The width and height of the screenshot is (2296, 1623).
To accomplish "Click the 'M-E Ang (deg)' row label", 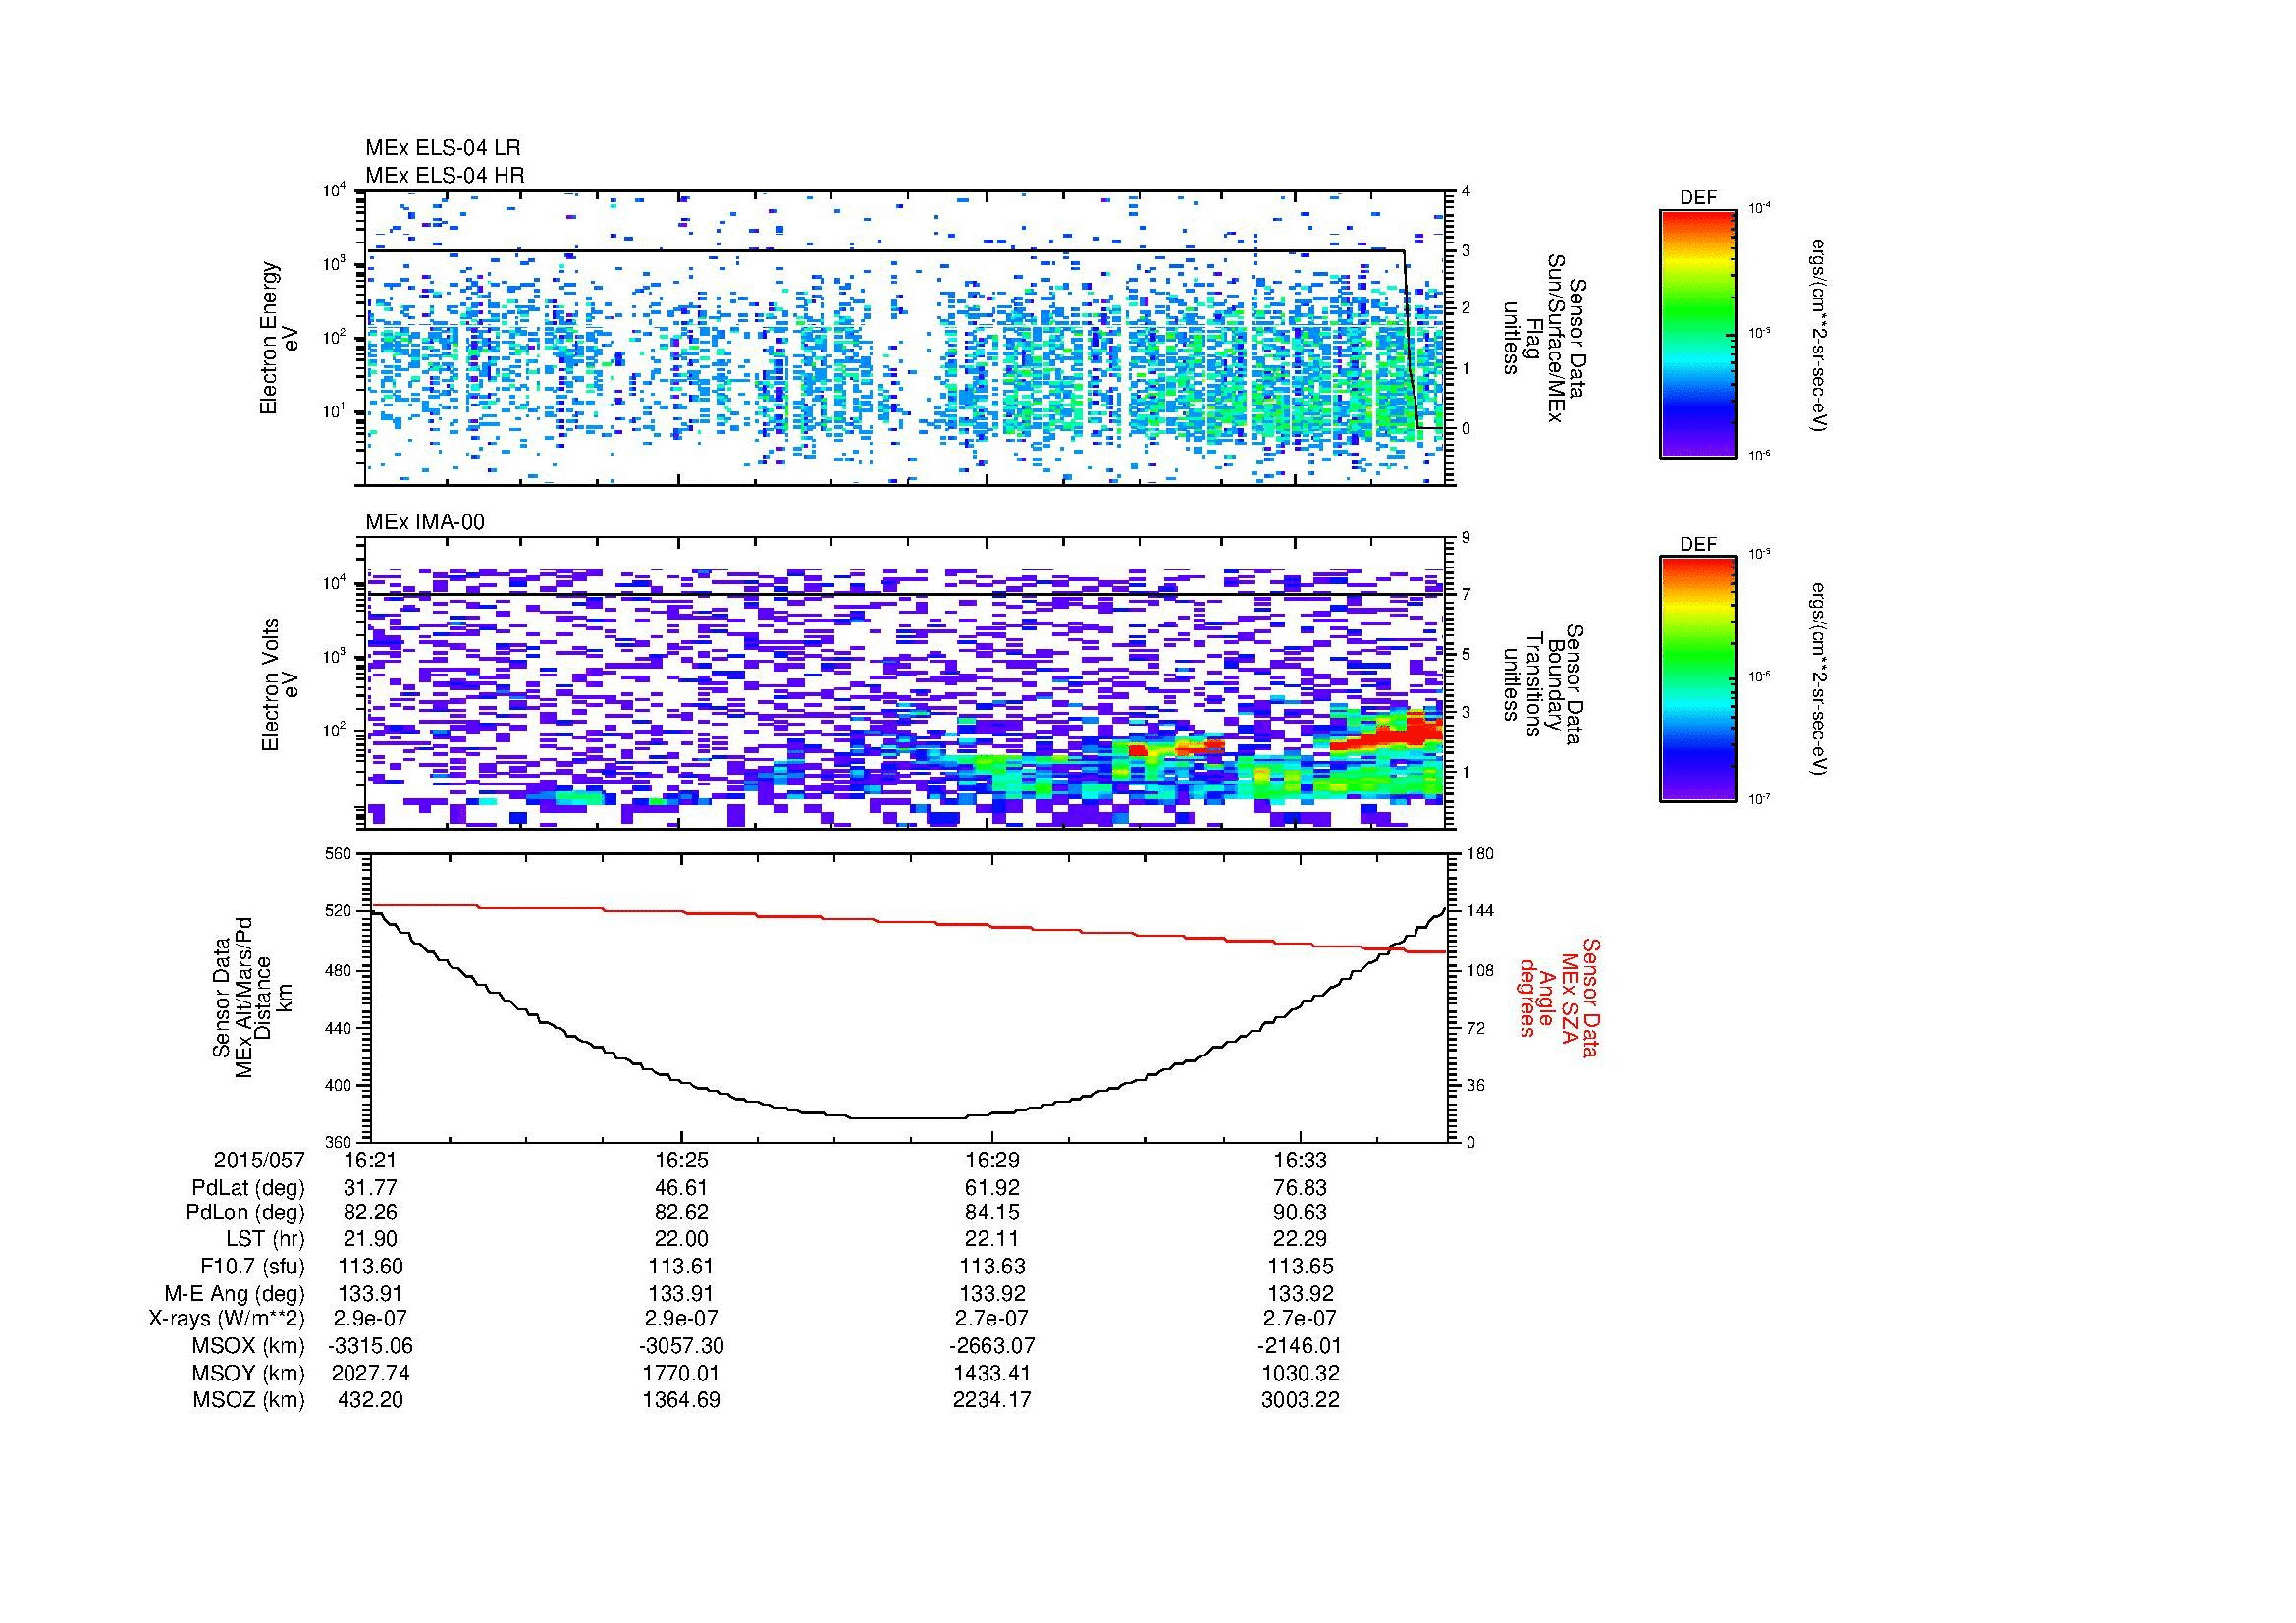I will pos(235,1293).
